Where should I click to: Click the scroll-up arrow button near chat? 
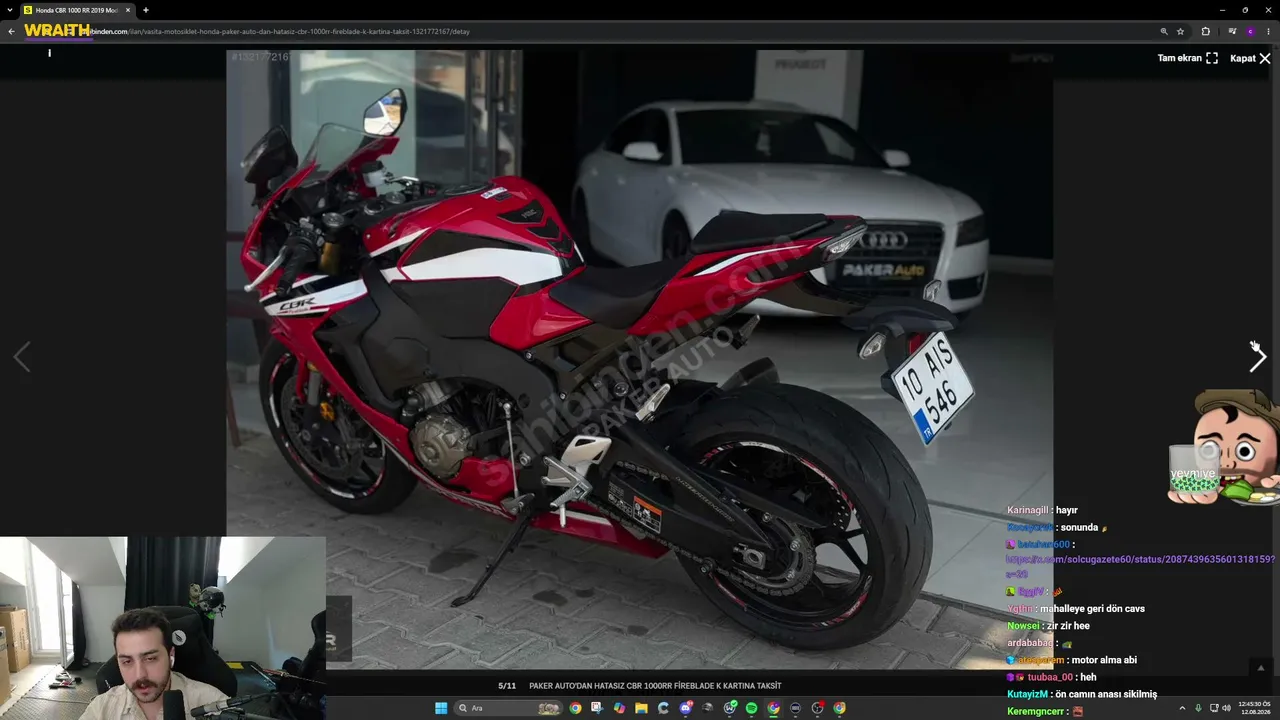(x=1260, y=668)
